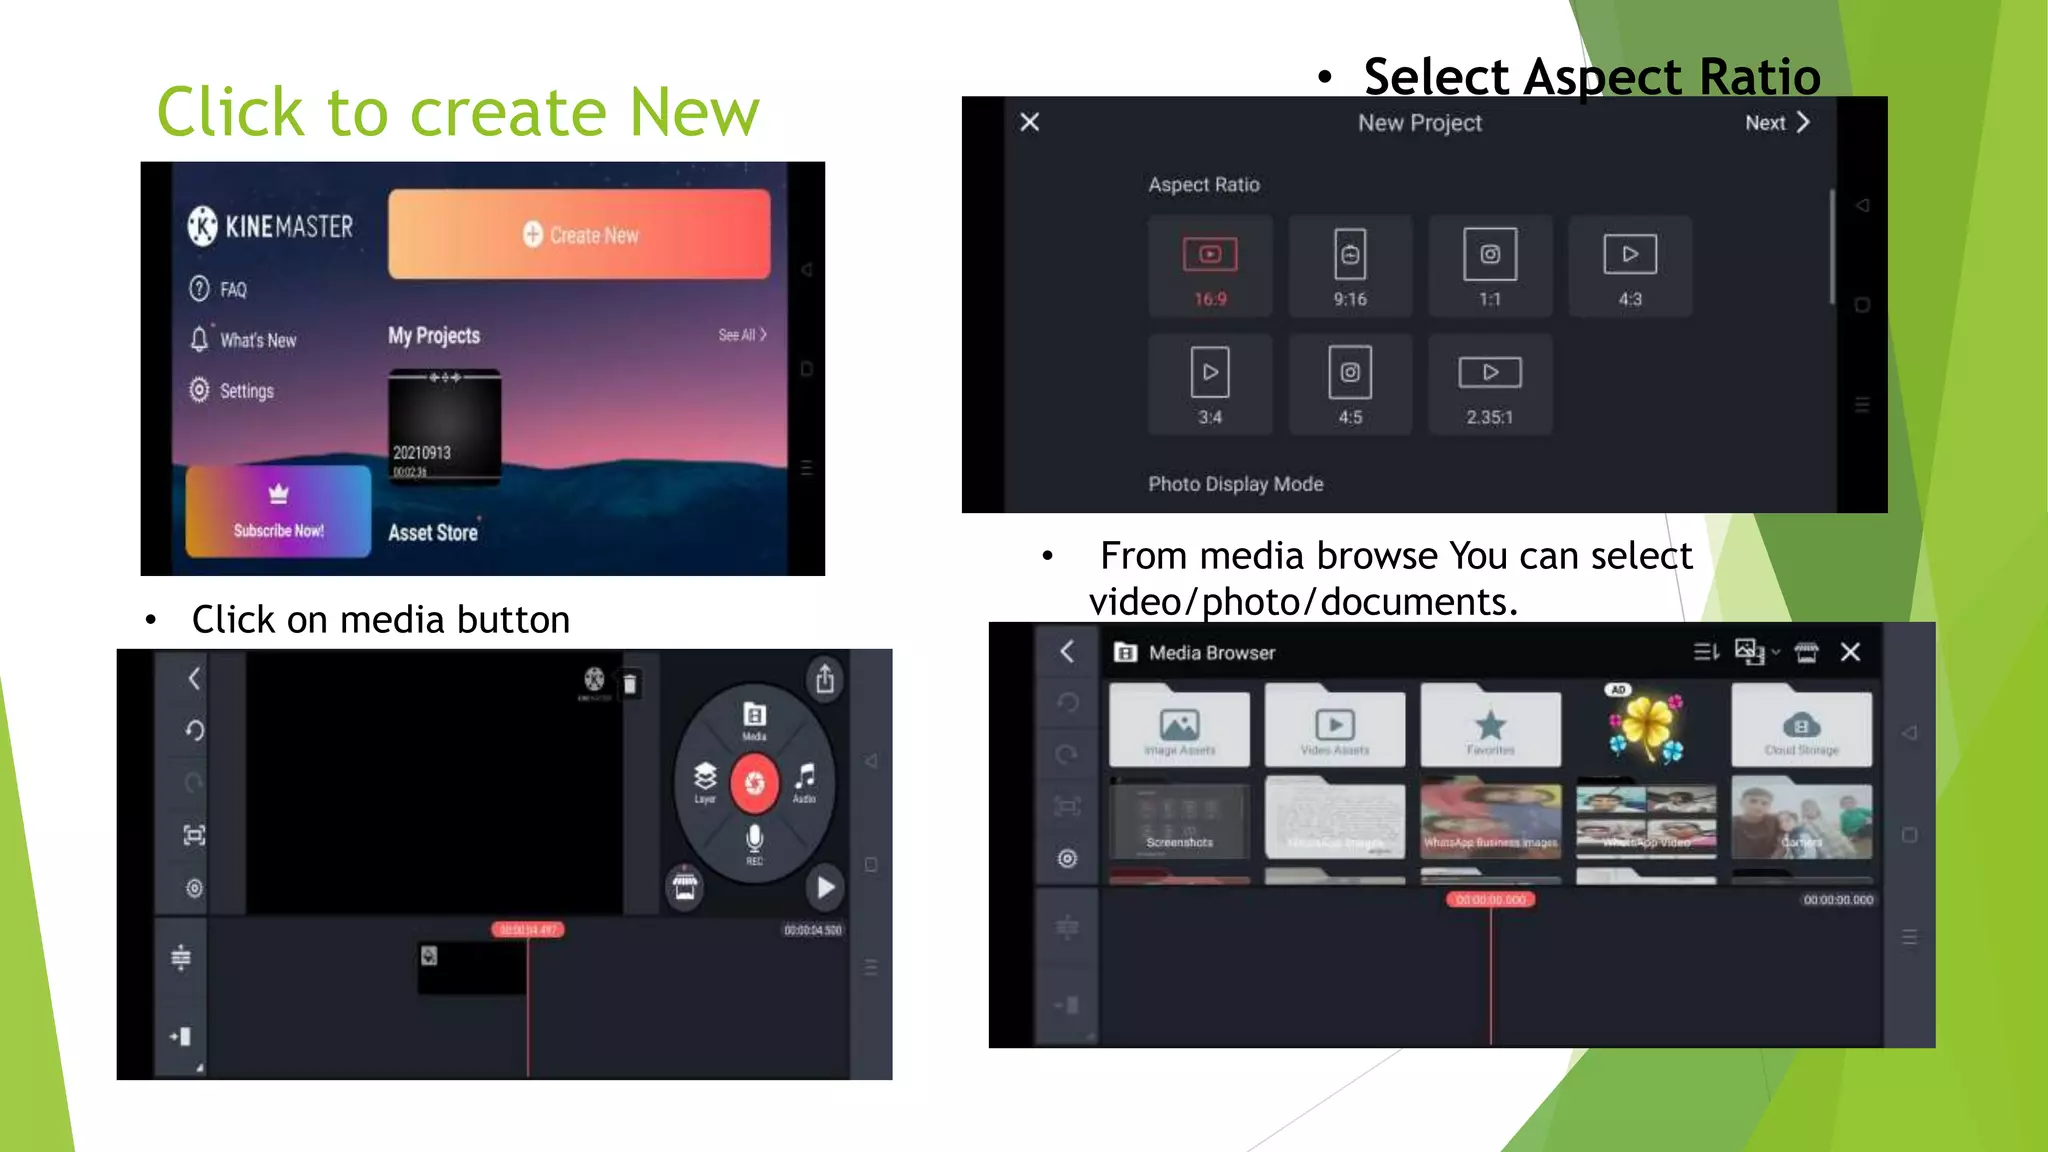Click the Create New project button
The width and height of the screenshot is (2048, 1152).
coord(579,235)
